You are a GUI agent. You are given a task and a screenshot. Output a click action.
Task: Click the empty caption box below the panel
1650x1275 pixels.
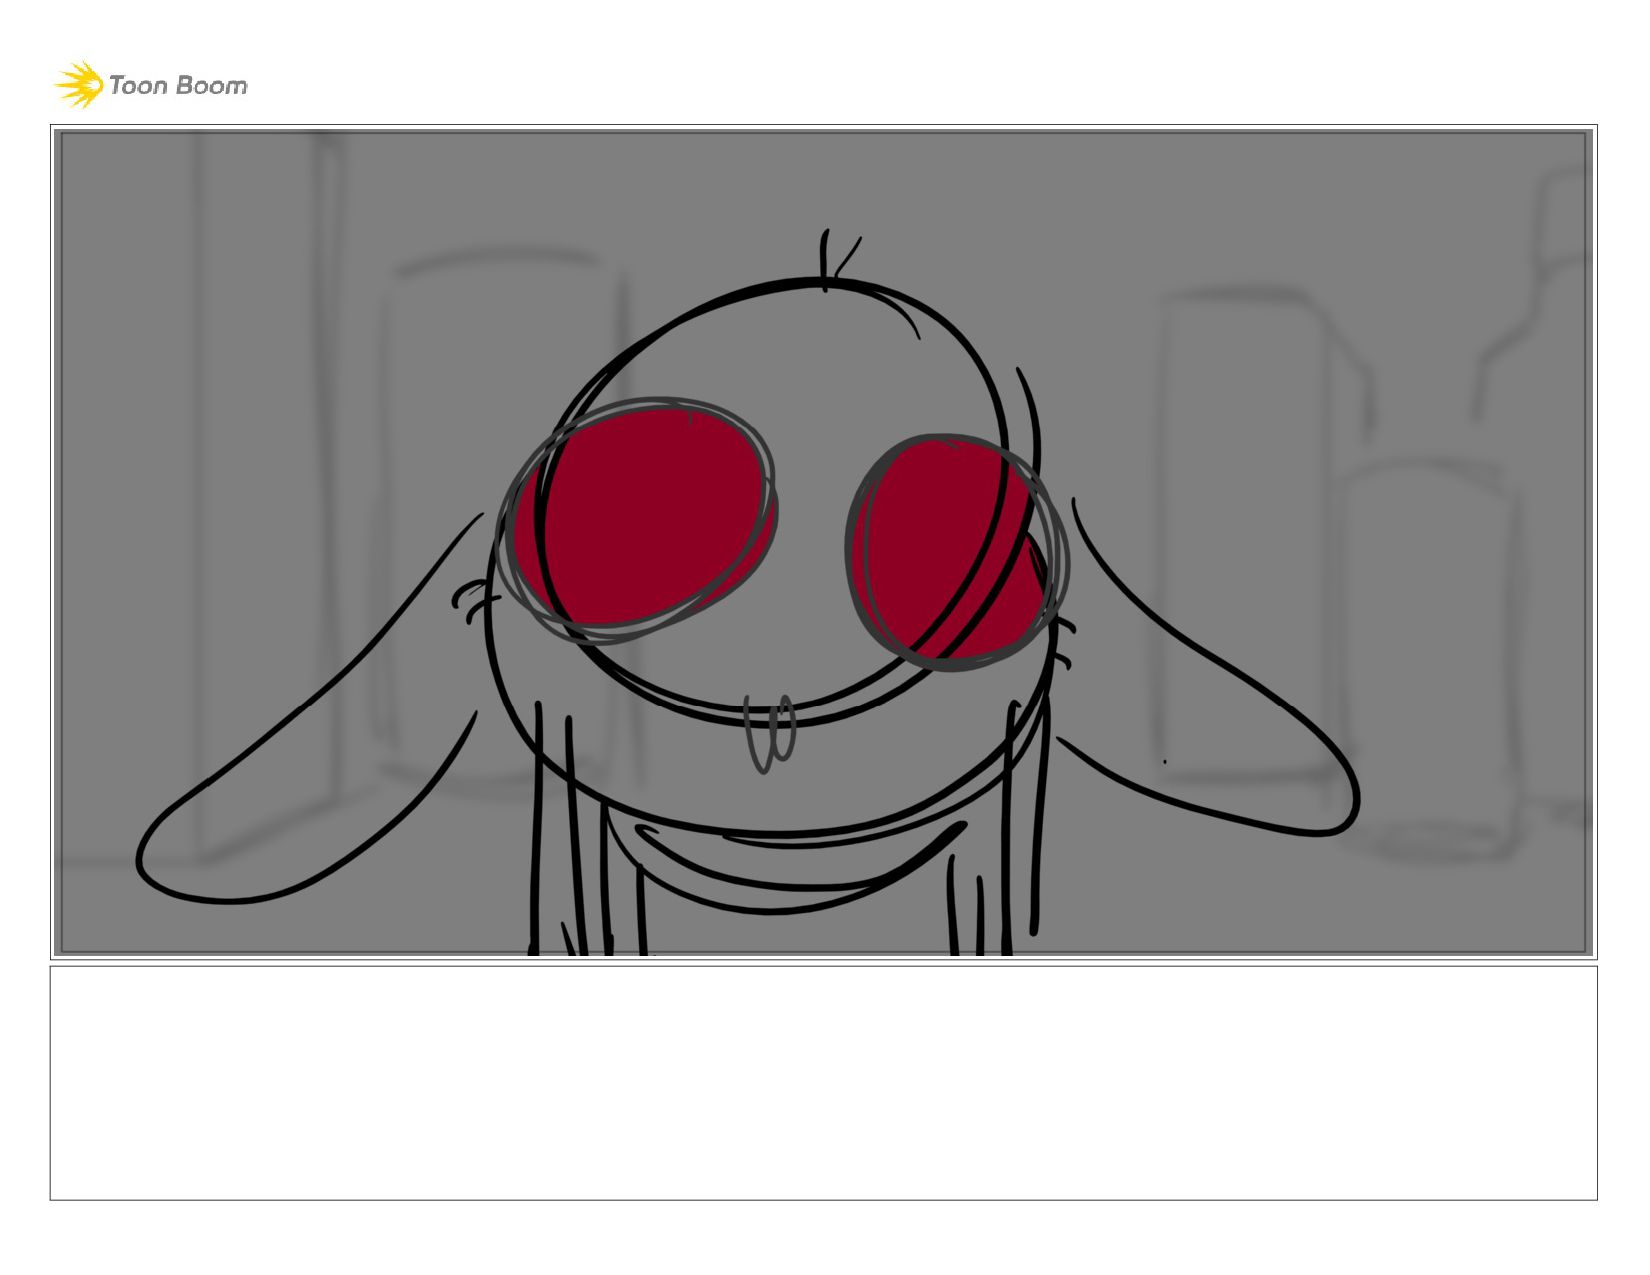click(x=823, y=1083)
